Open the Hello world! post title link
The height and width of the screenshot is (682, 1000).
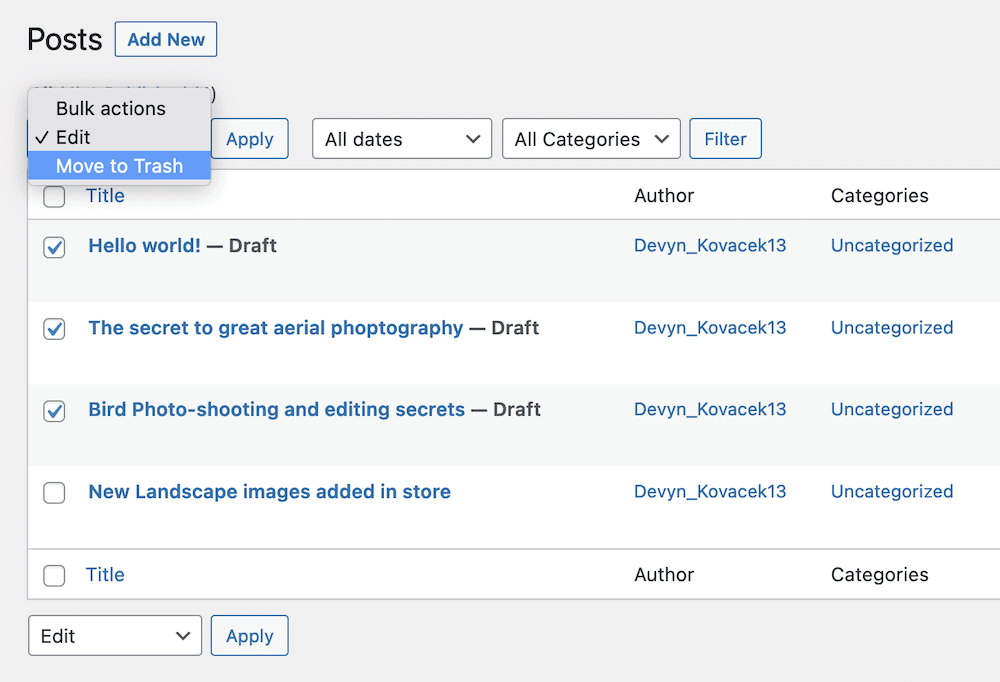coord(144,245)
